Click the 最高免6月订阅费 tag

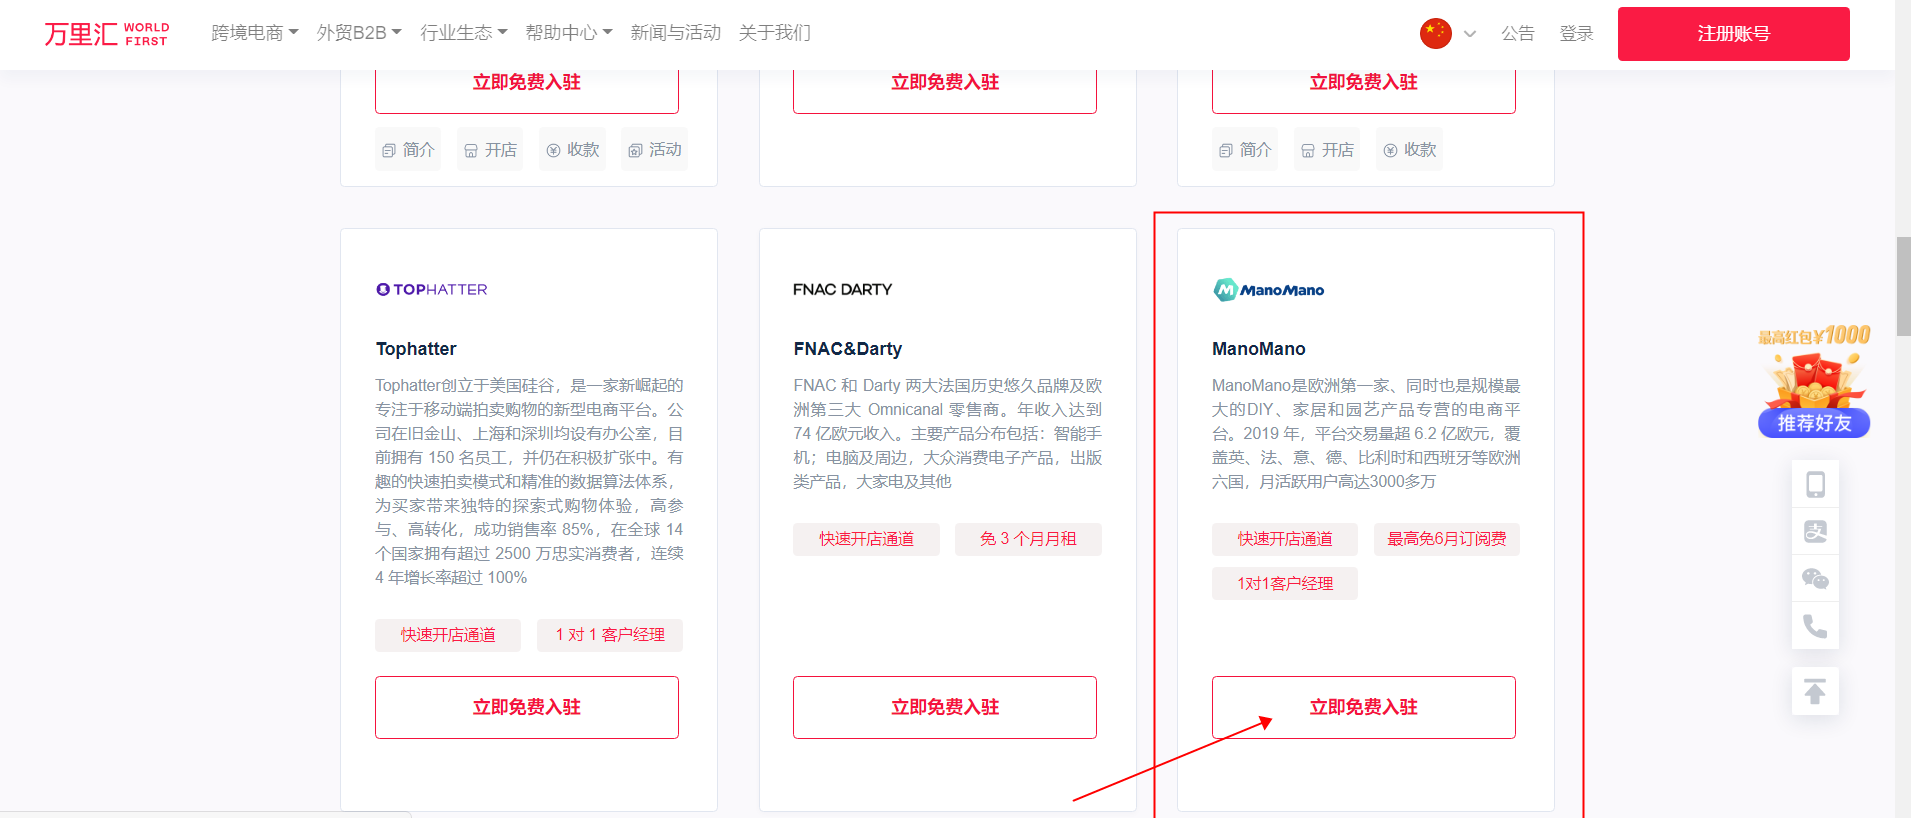coord(1447,539)
